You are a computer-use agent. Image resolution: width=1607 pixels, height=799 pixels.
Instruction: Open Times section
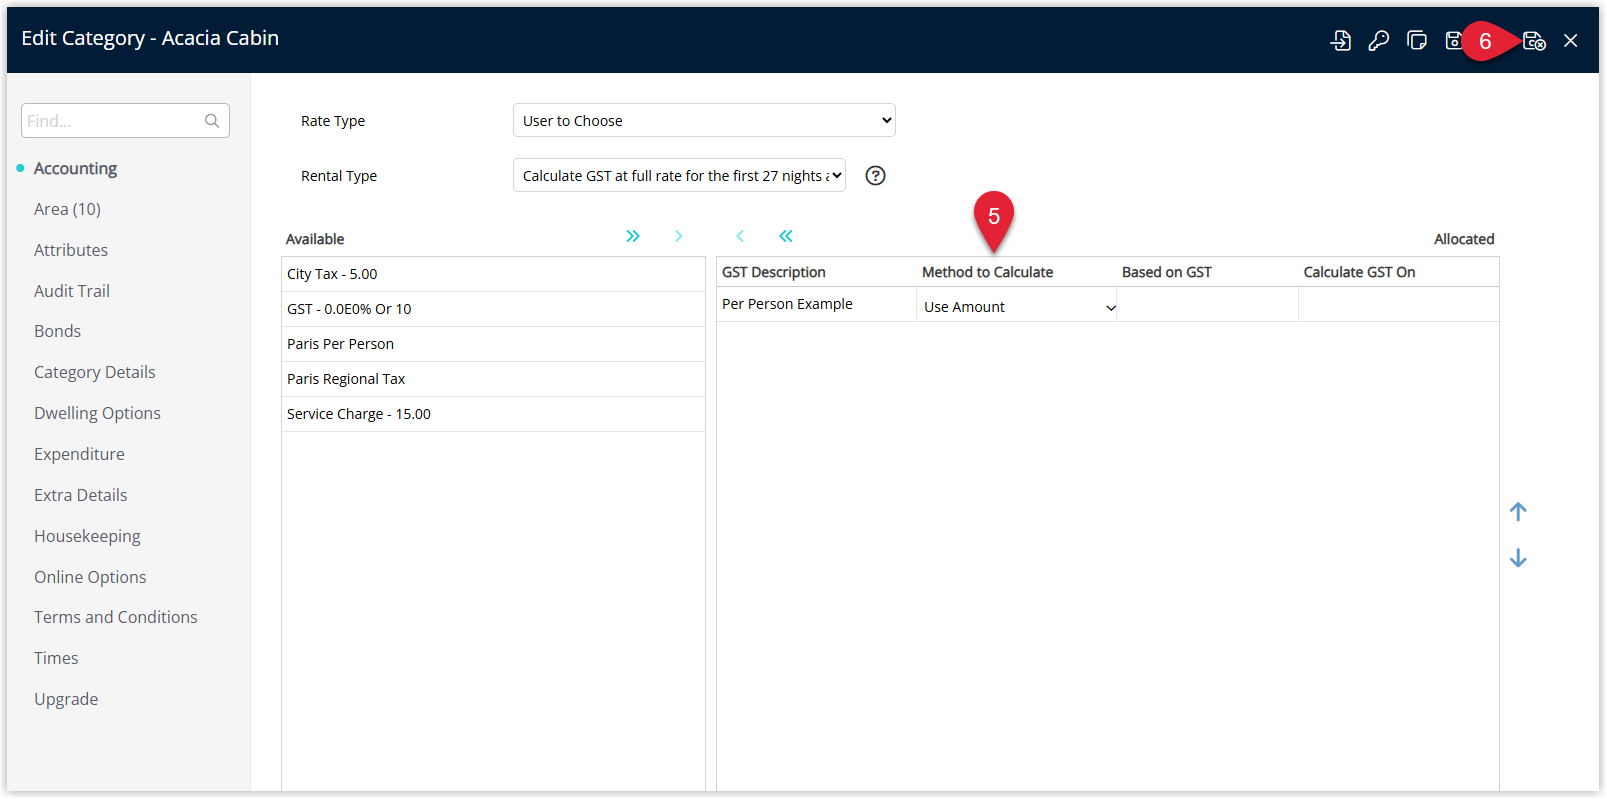56,658
